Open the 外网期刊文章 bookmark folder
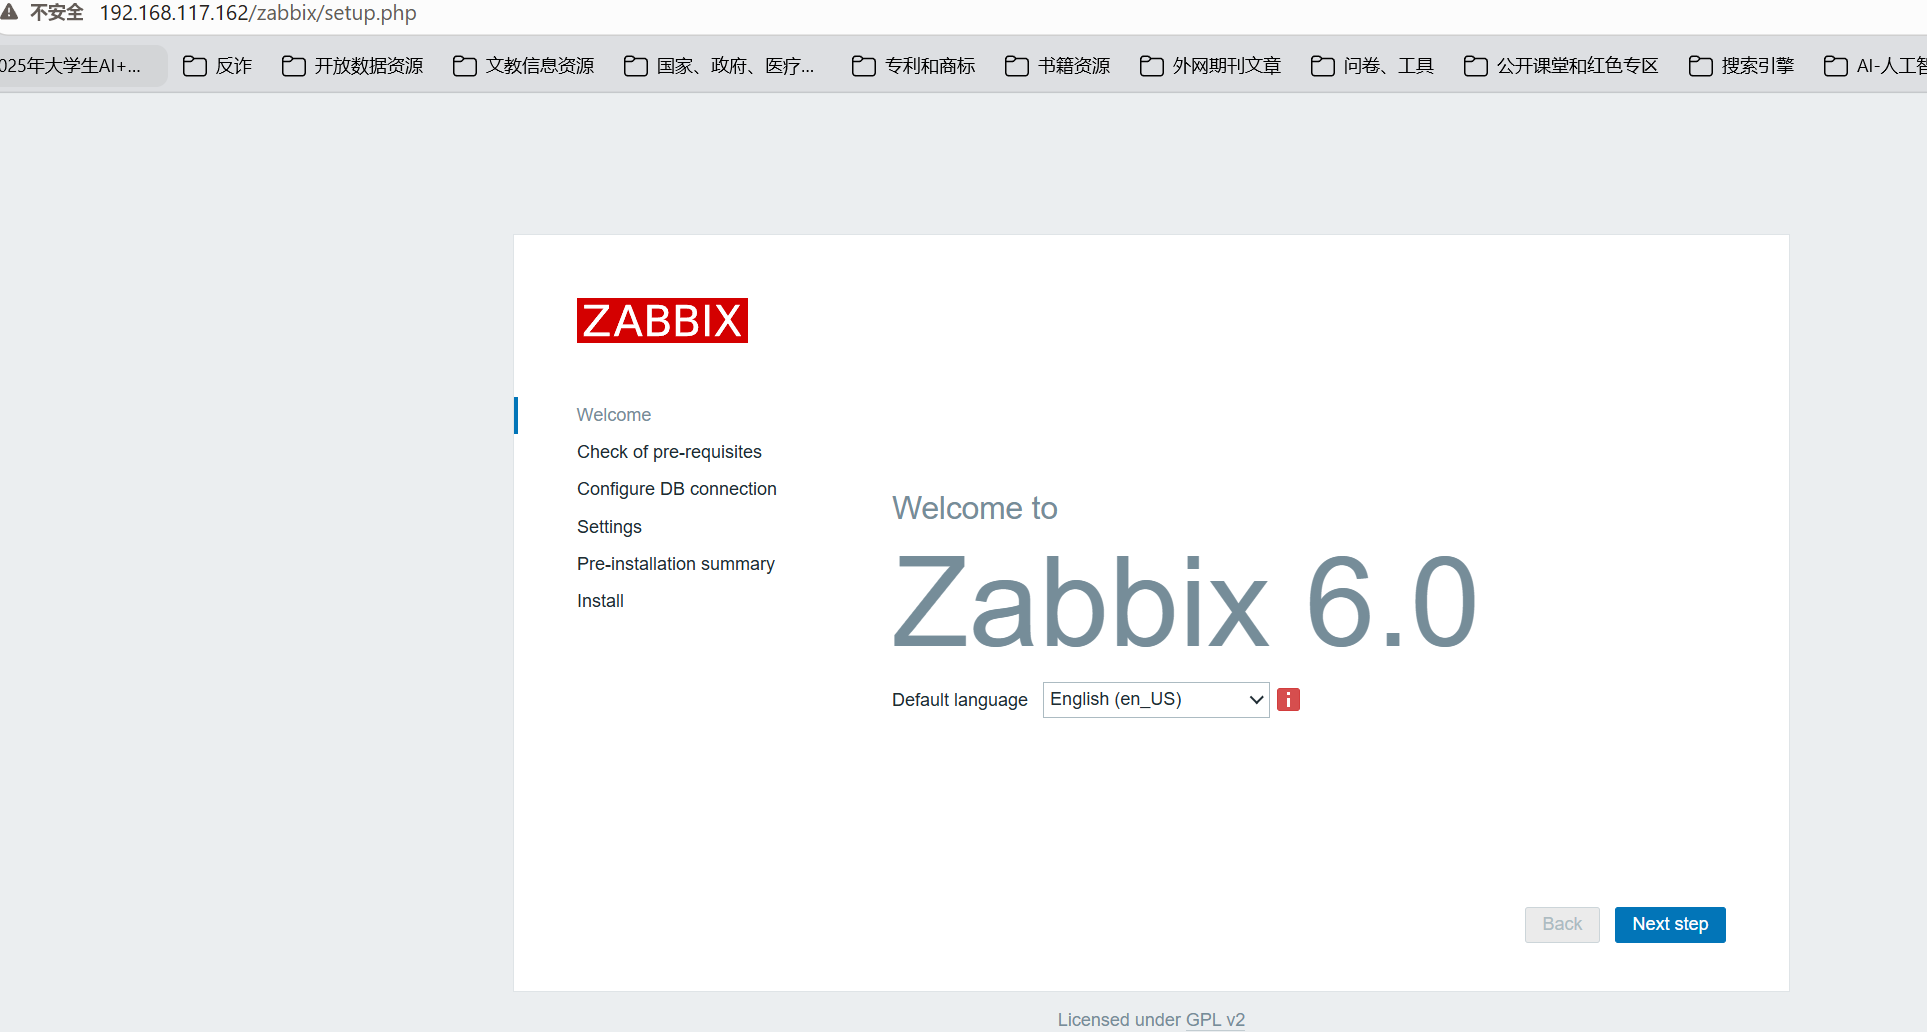The image size is (1927, 1032). (1210, 66)
